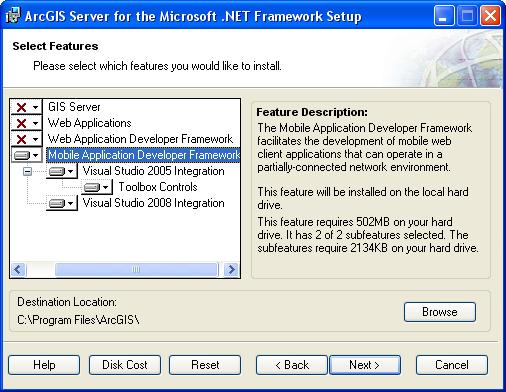The height and width of the screenshot is (392, 506).
Task: Select Visual Studio 2008 Integration item
Action: (x=153, y=203)
